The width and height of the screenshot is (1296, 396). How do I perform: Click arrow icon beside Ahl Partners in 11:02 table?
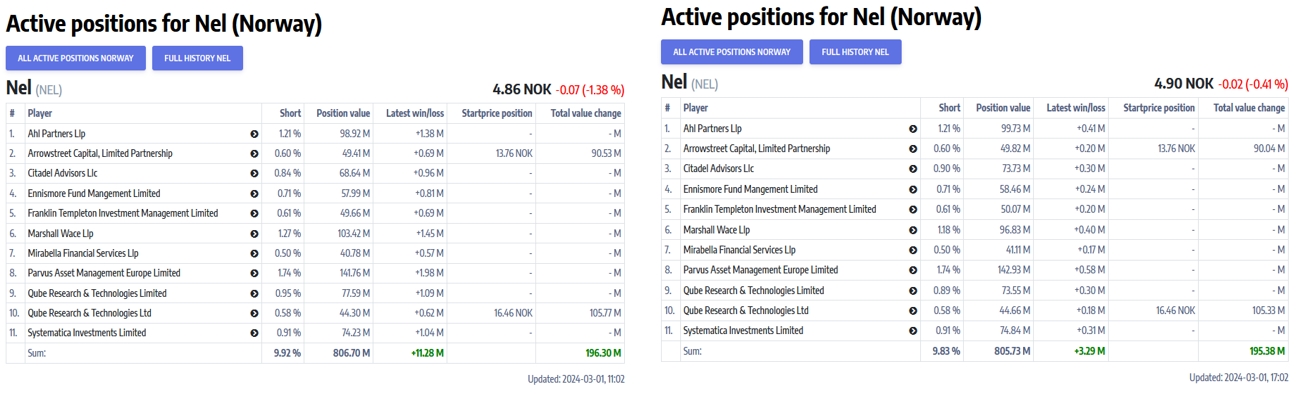tap(254, 133)
